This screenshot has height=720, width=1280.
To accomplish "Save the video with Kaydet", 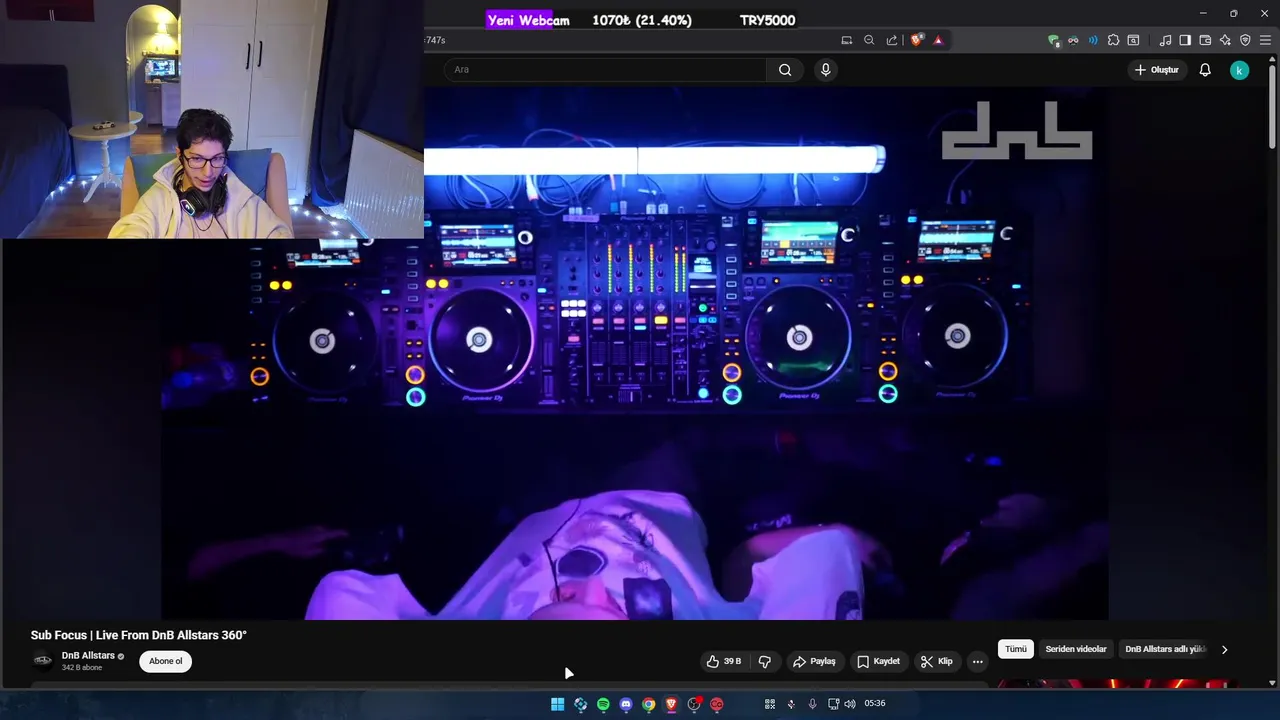I will tap(878, 661).
